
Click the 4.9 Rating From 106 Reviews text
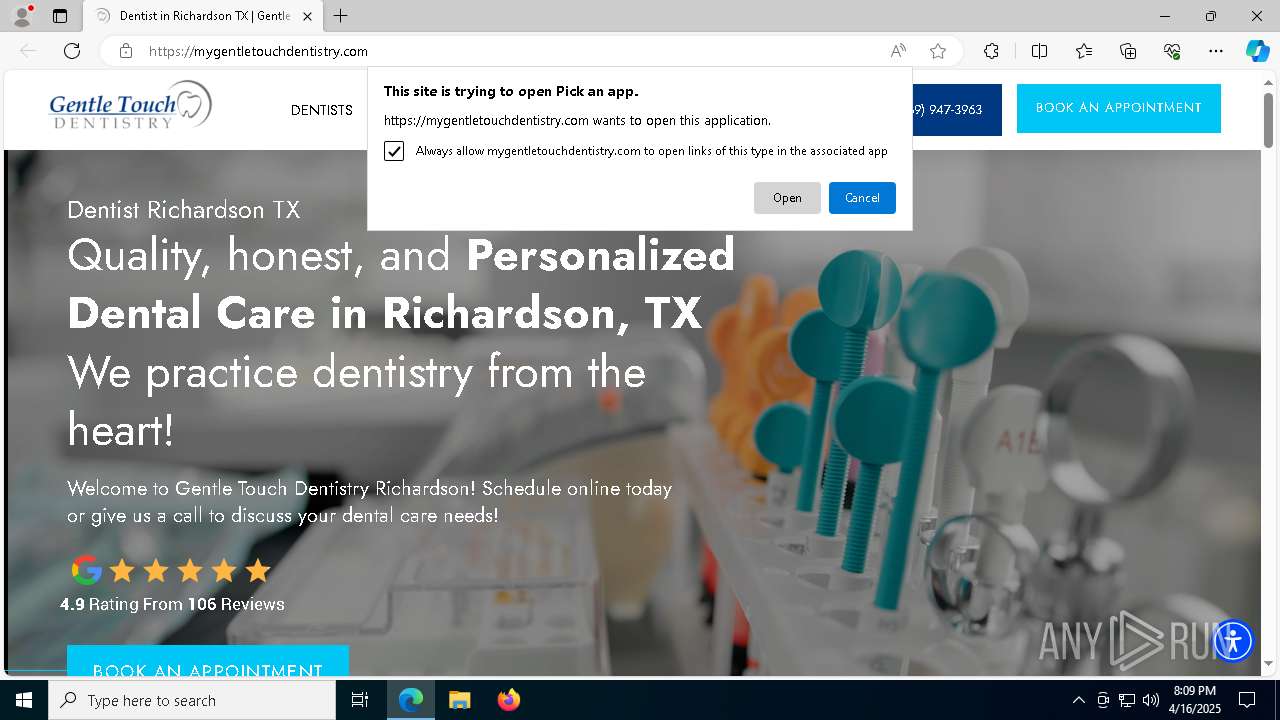172,604
